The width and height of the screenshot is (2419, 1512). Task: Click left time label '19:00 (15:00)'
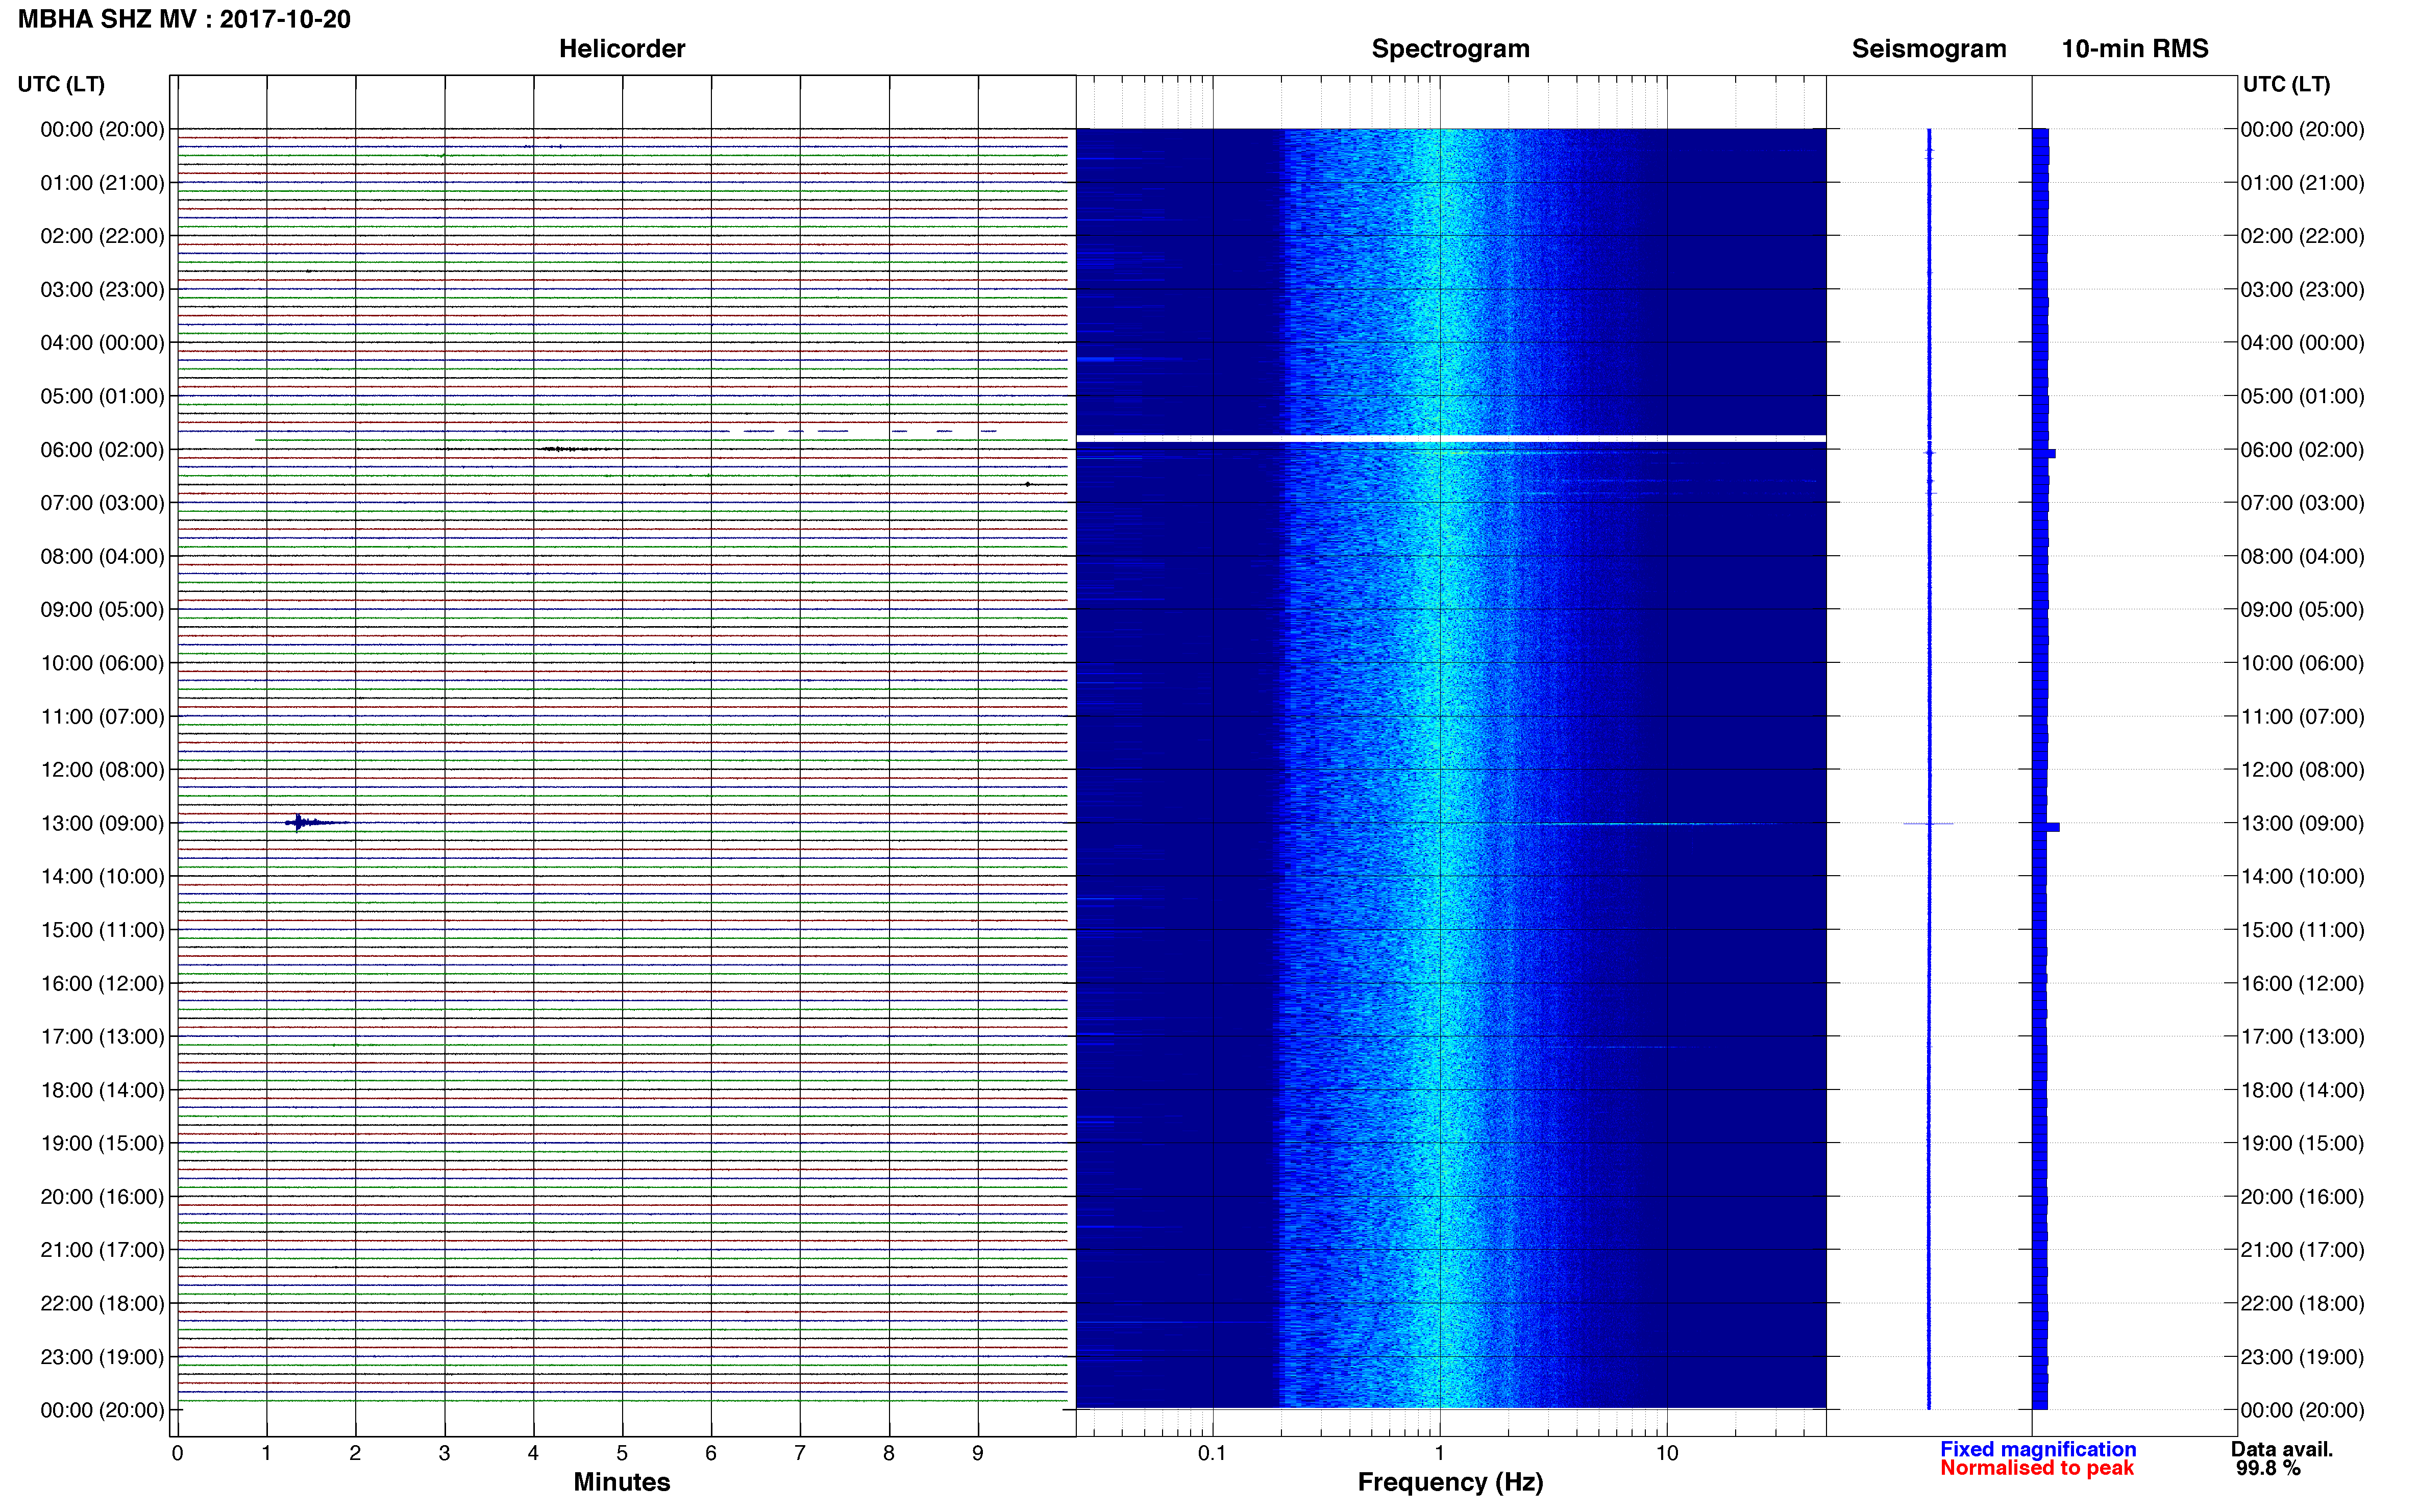coord(102,1143)
